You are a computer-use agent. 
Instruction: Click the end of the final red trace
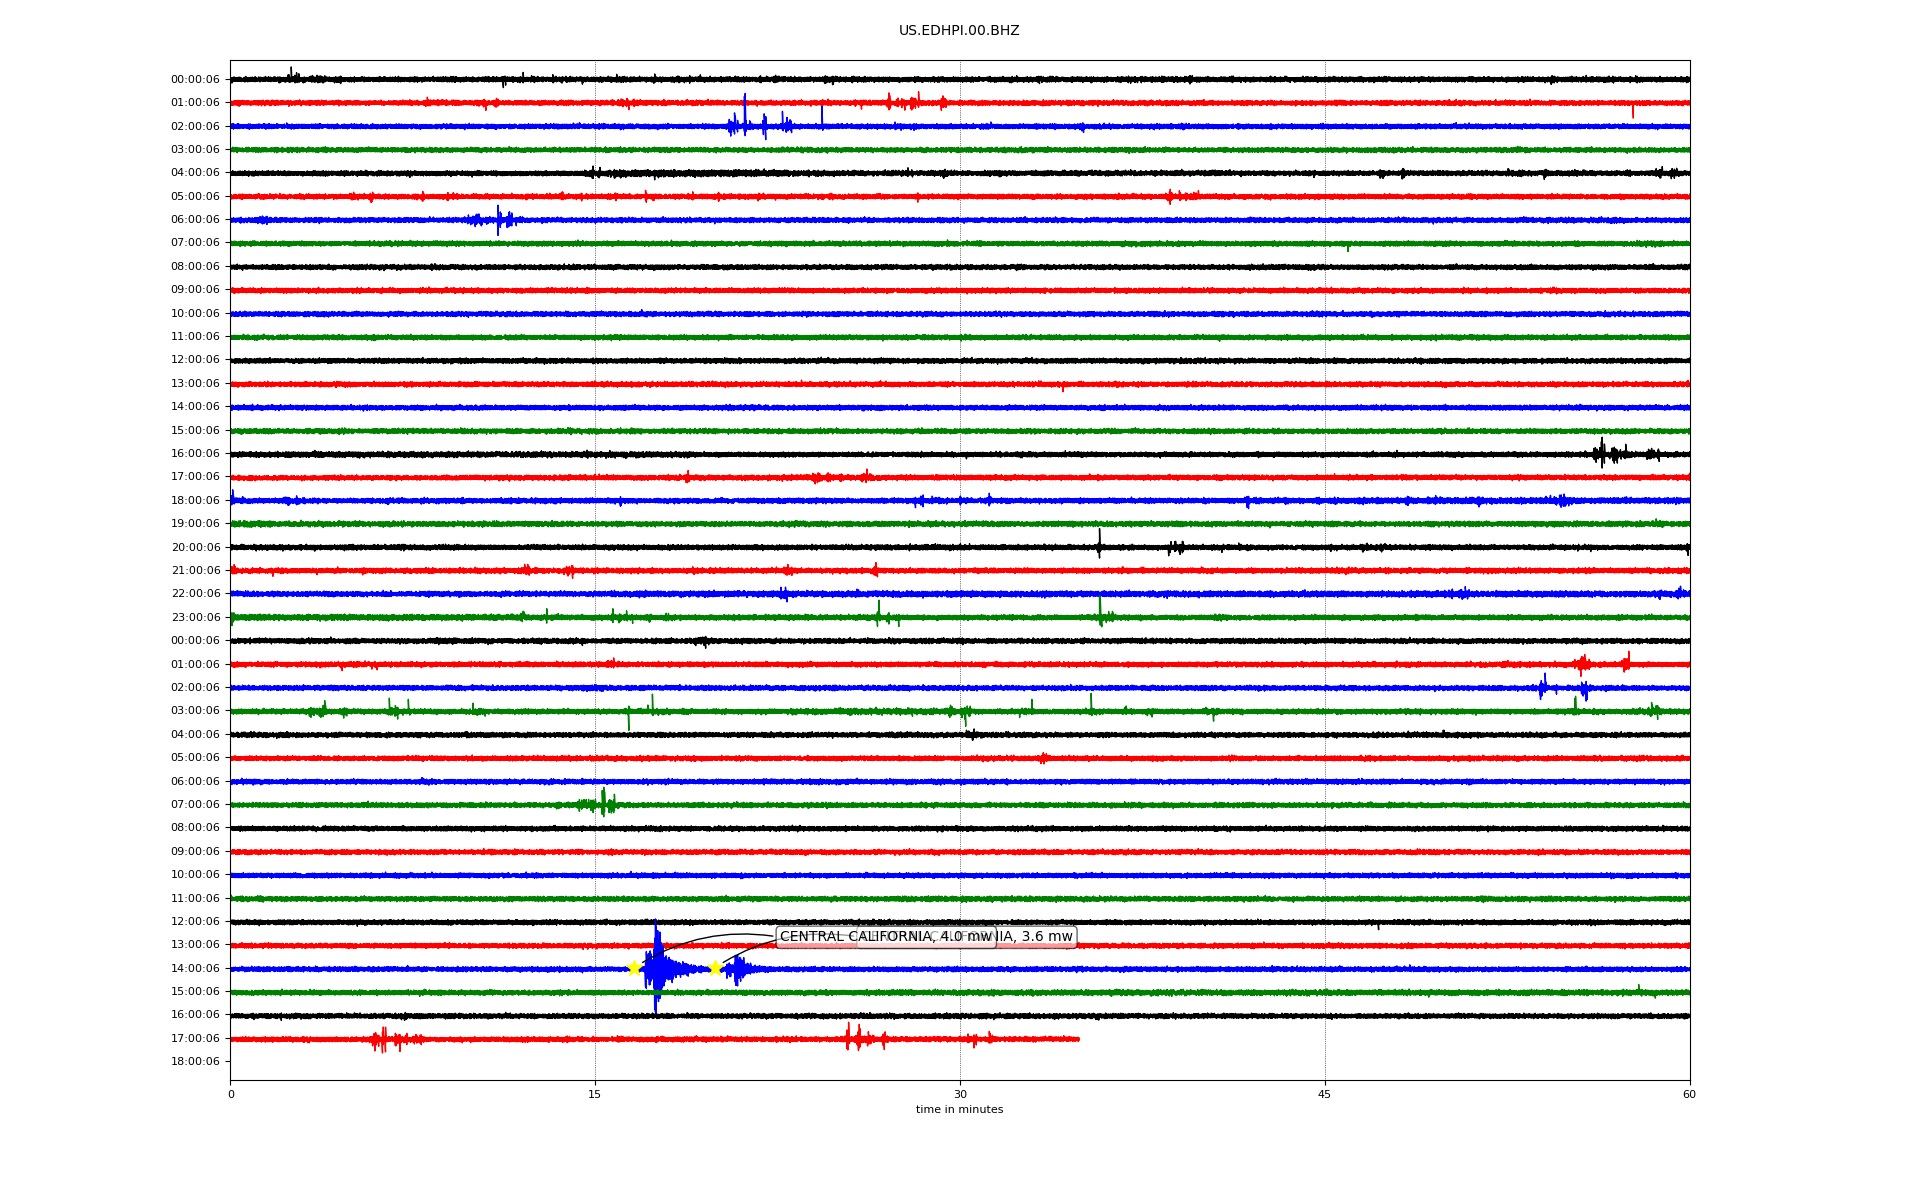click(x=1078, y=1039)
